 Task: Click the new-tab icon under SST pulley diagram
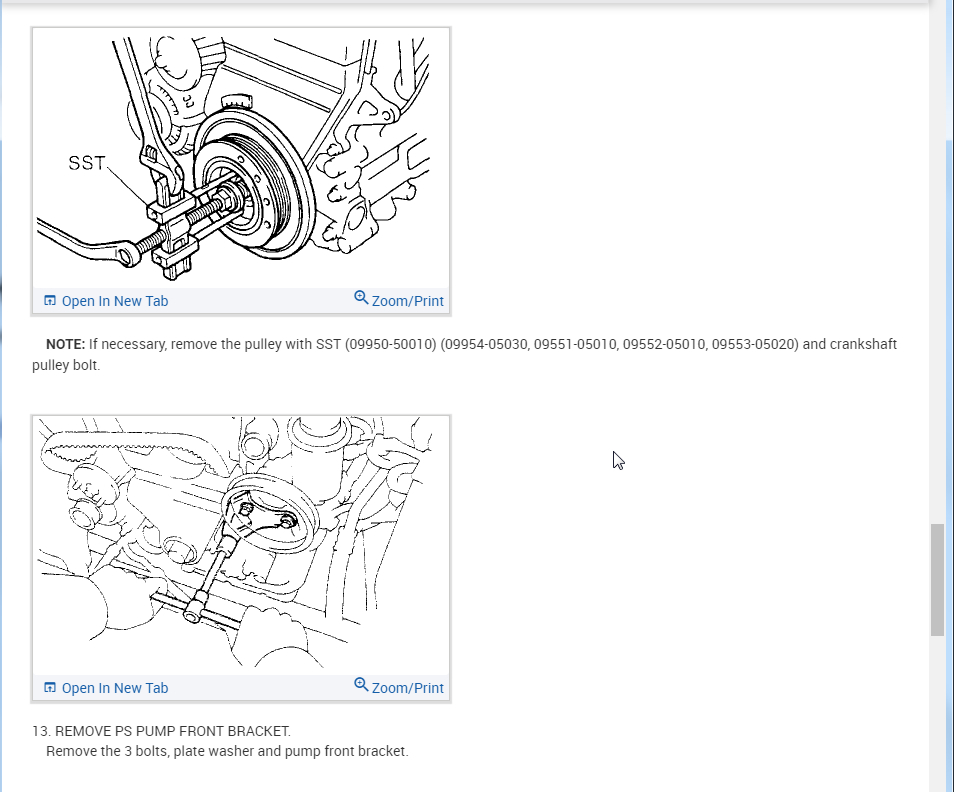click(50, 300)
